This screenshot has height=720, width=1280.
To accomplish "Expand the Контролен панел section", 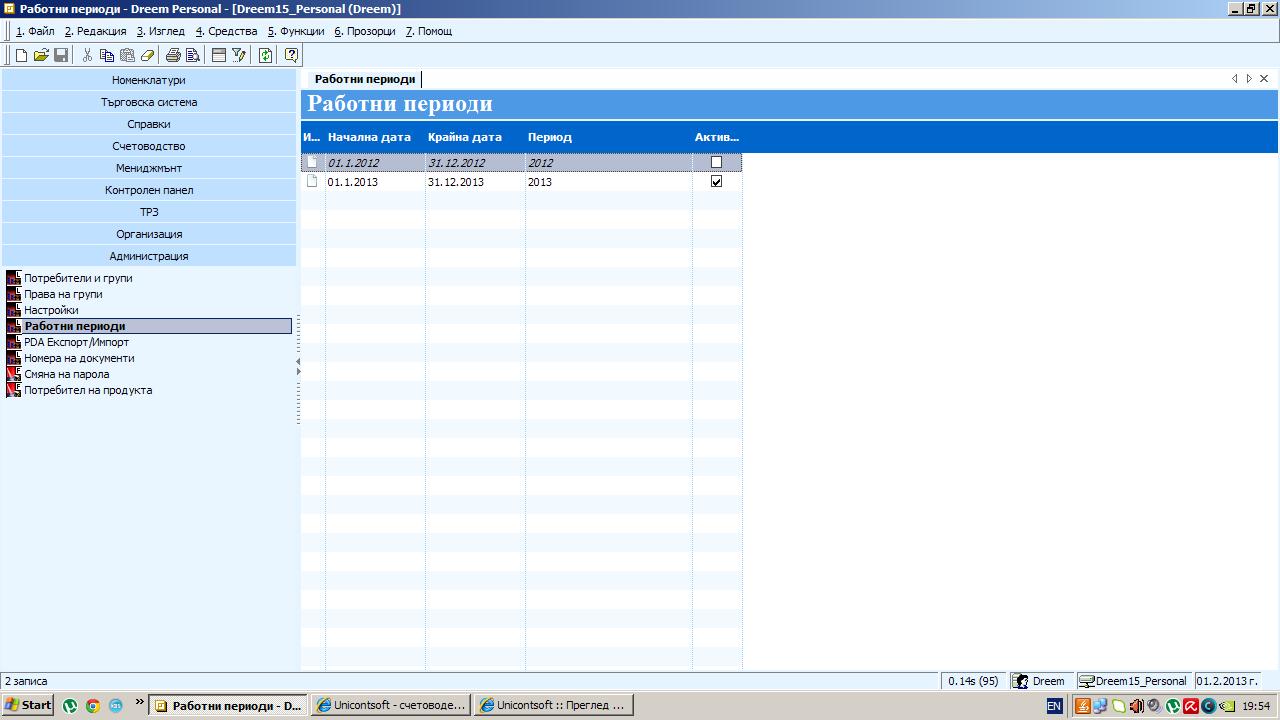I will pyautogui.click(x=149, y=190).
